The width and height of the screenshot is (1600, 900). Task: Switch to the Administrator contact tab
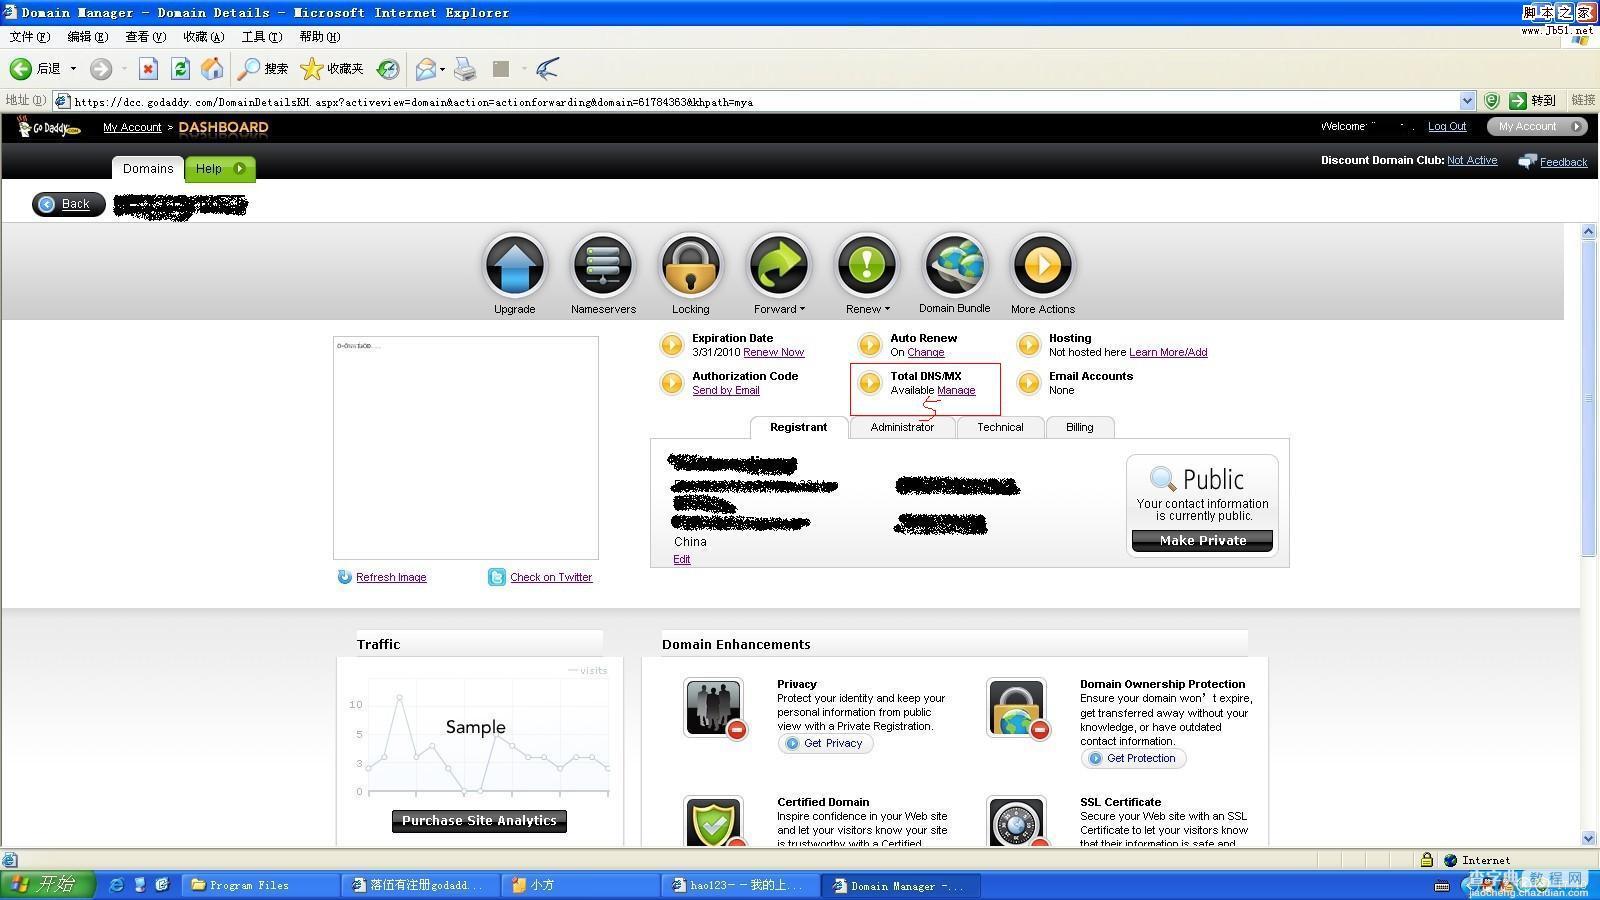(902, 427)
